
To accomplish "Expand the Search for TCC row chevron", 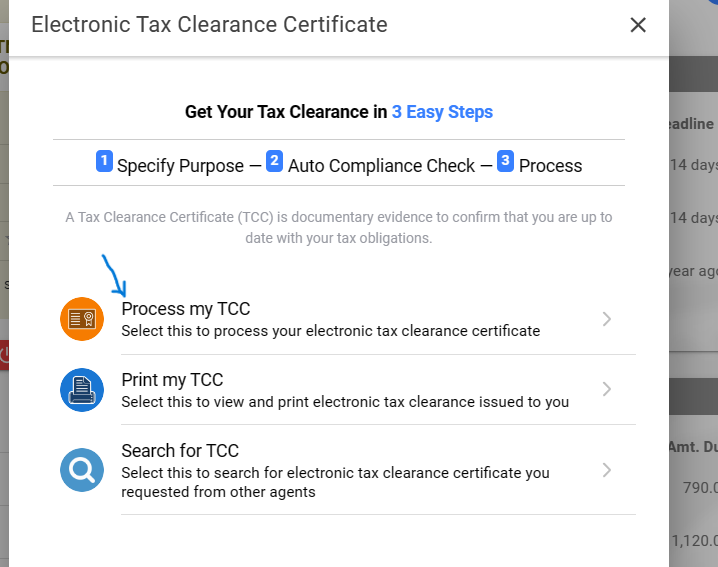I will [607, 470].
